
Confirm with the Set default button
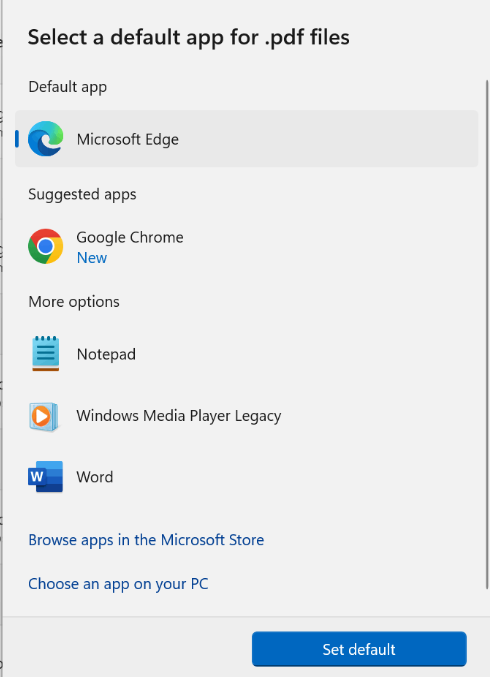tap(359, 649)
